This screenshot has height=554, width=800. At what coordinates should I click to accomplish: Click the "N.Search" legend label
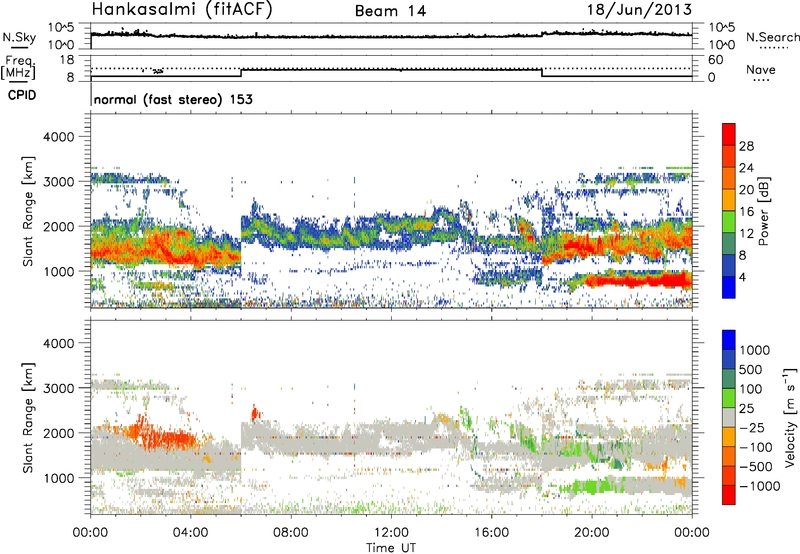[x=772, y=37]
